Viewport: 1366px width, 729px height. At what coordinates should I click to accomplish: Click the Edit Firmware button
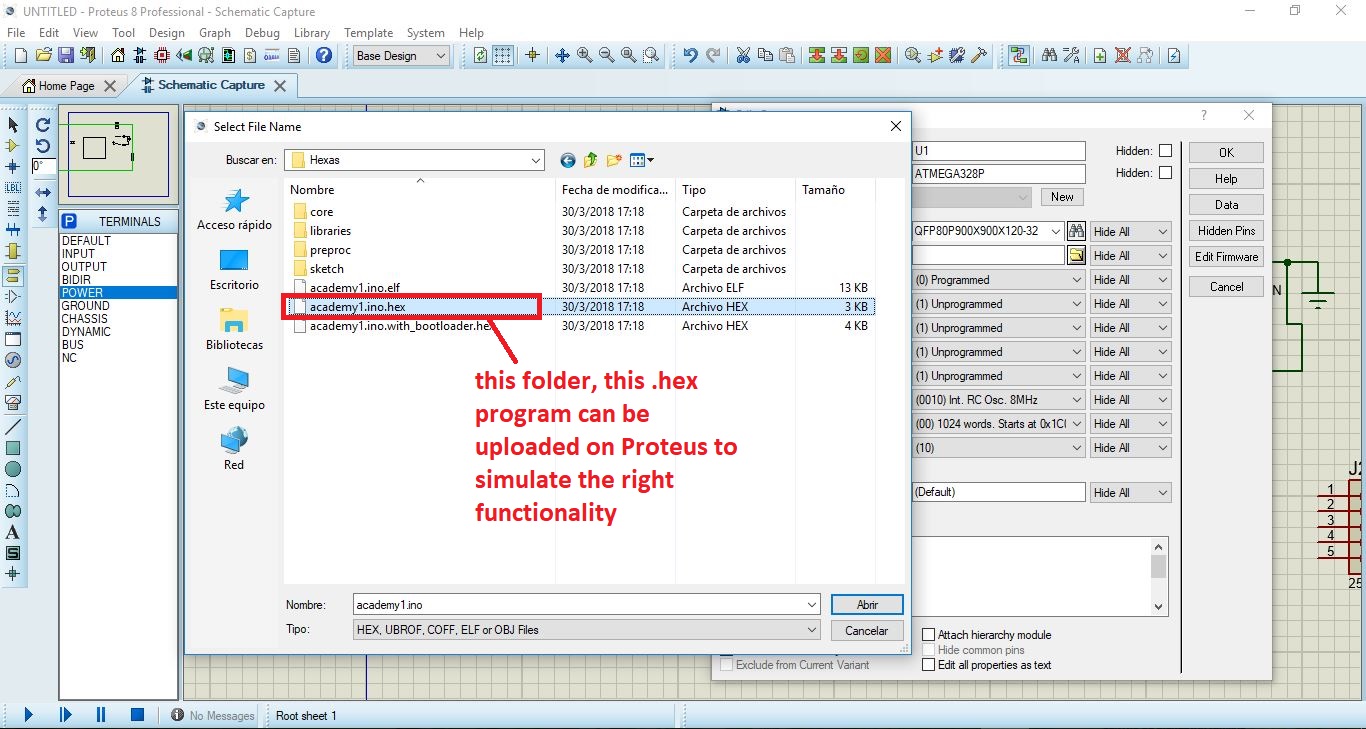[x=1226, y=257]
